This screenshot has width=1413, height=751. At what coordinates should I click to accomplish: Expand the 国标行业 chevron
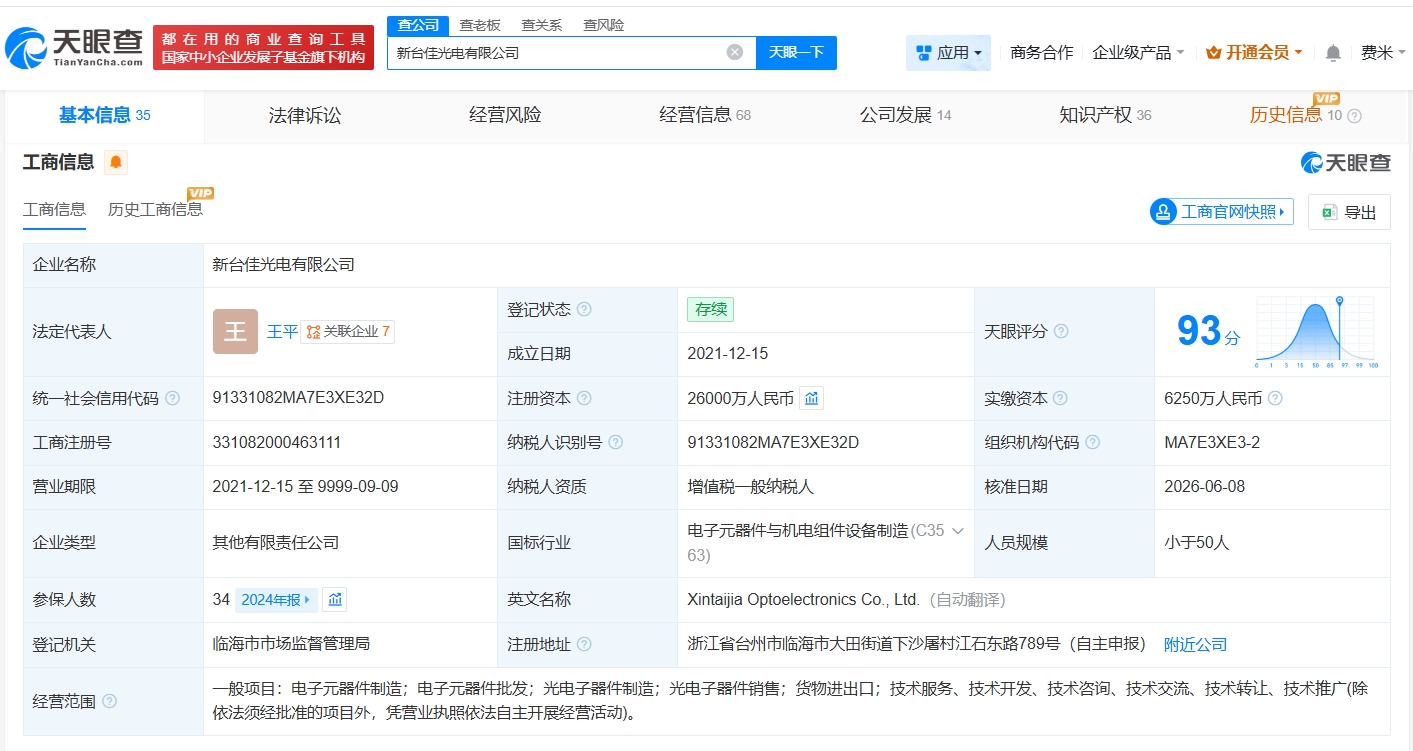click(x=957, y=531)
